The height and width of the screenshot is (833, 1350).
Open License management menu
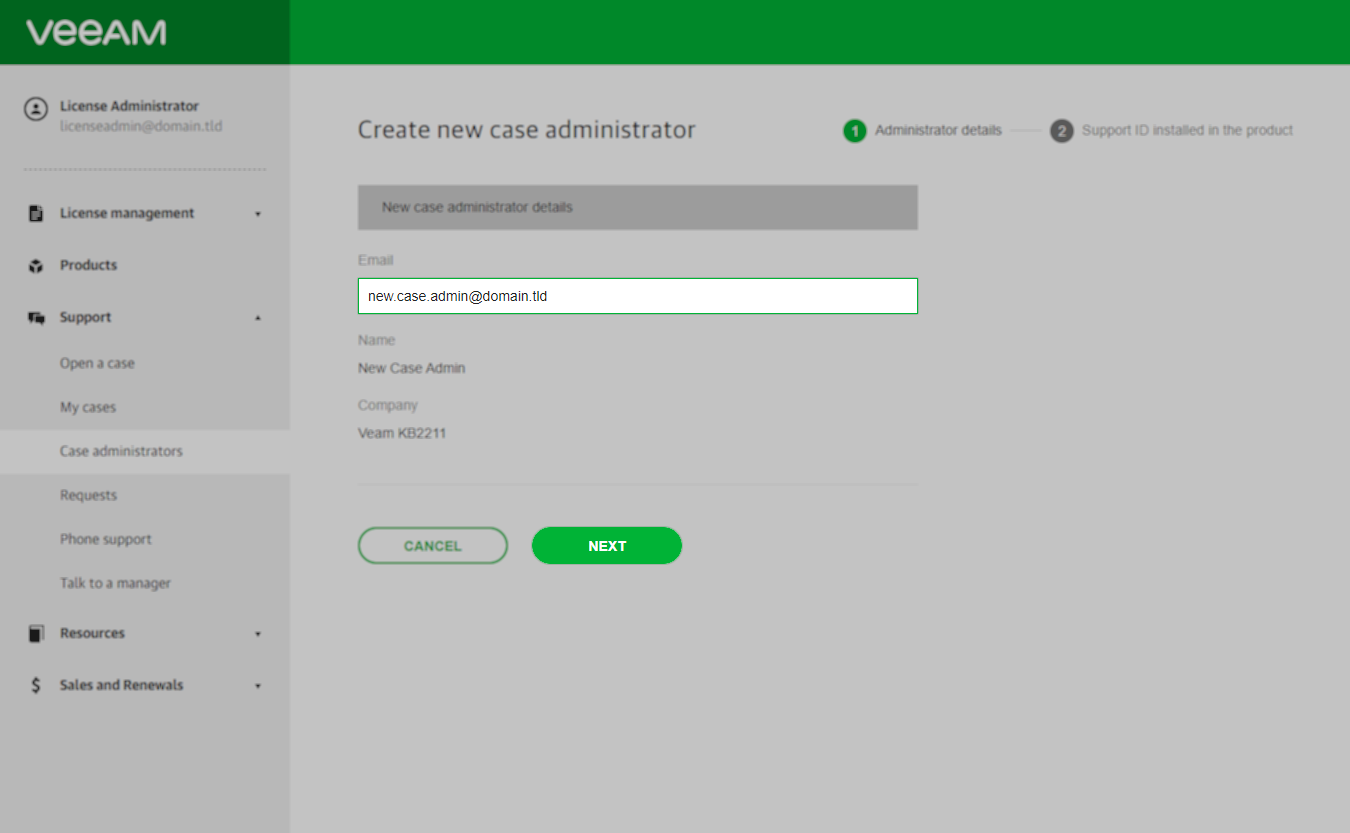click(x=127, y=213)
